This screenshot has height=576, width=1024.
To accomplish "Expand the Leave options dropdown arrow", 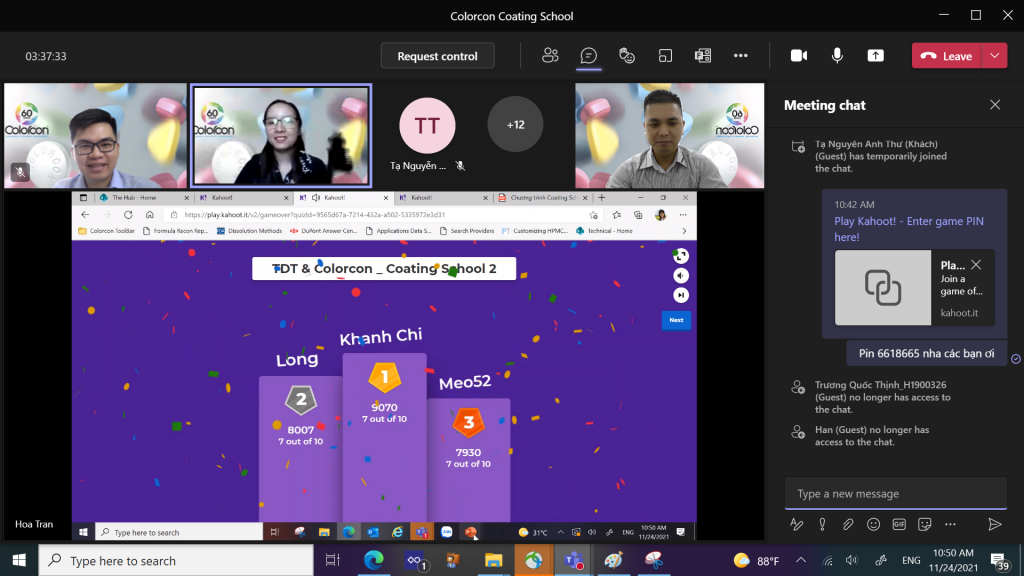I will coord(995,56).
